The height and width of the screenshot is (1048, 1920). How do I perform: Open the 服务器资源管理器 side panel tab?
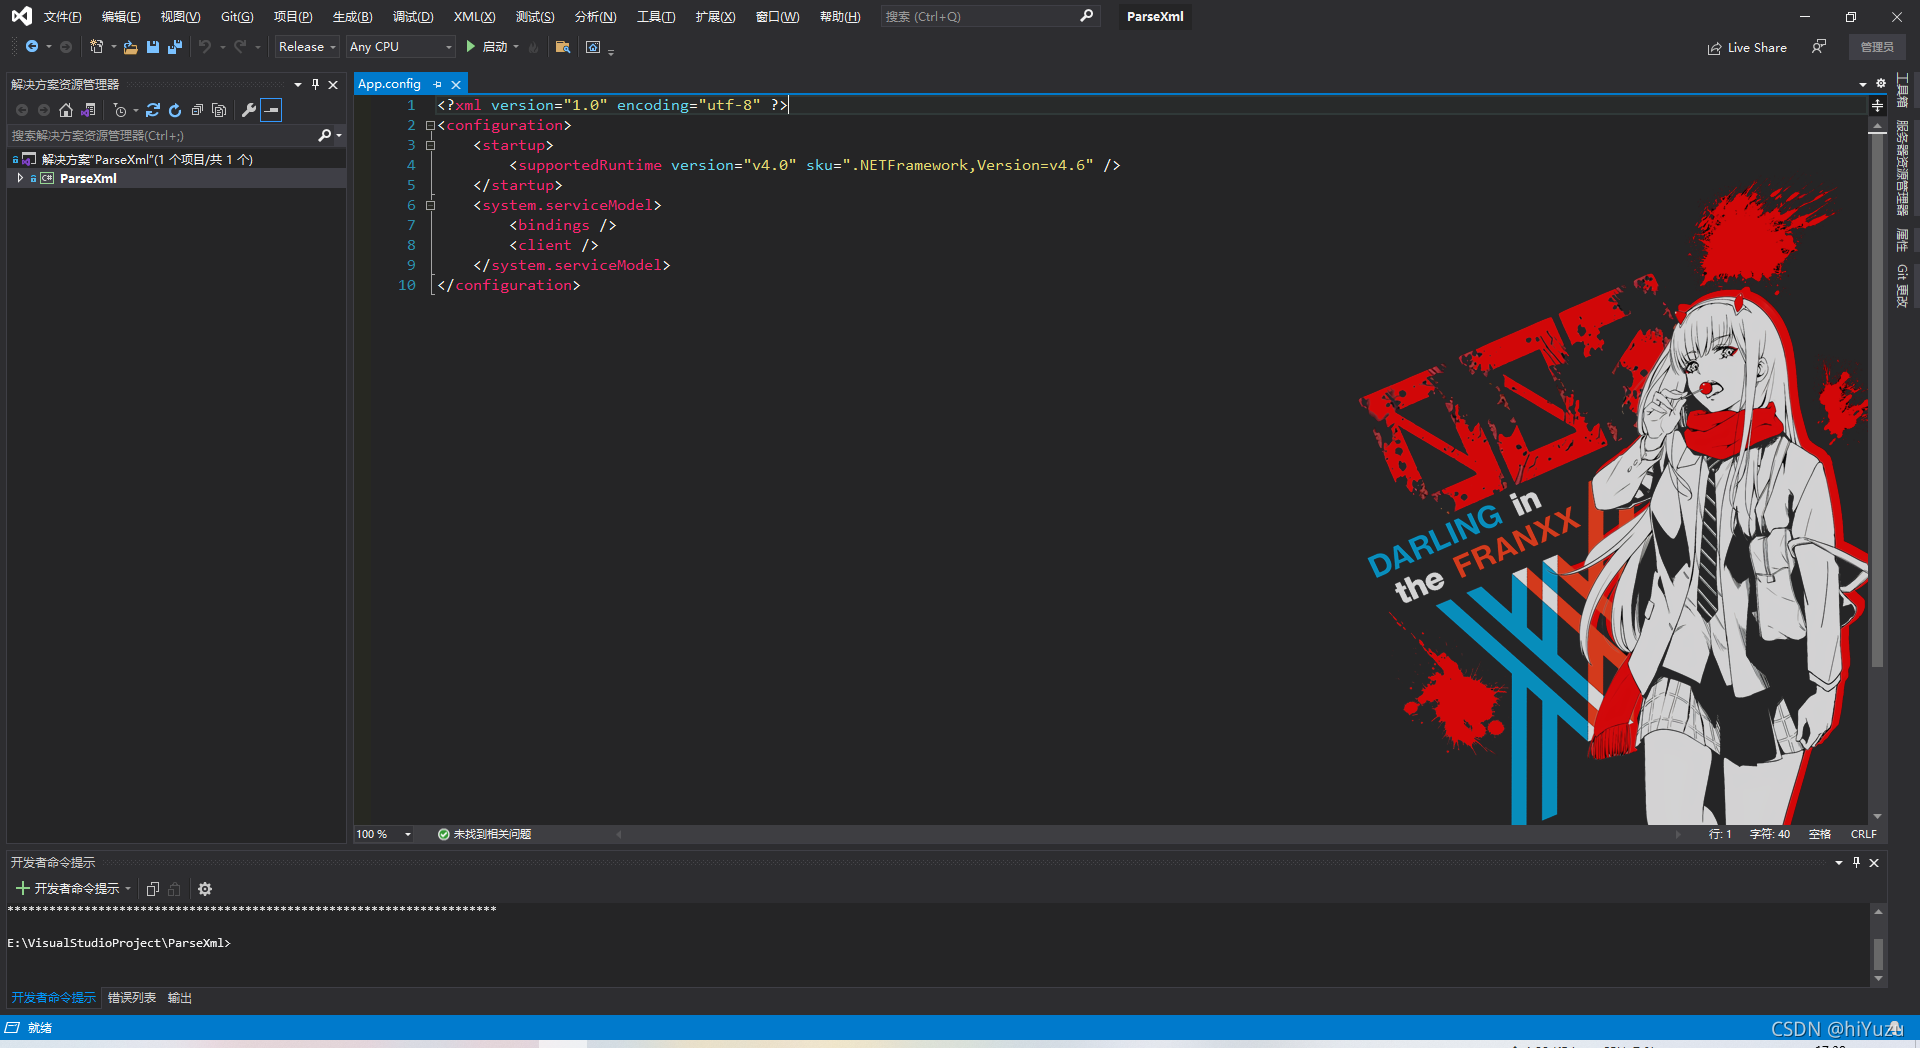coord(1902,168)
